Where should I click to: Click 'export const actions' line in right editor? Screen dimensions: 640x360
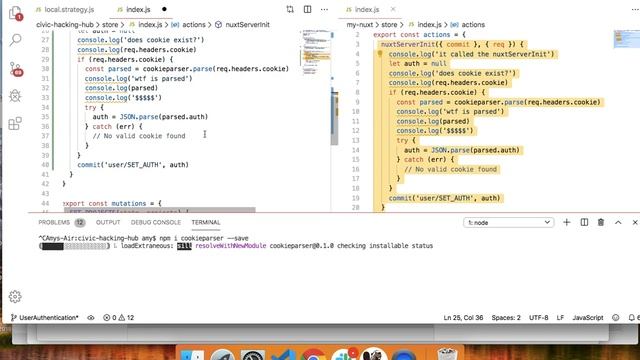click(419, 35)
